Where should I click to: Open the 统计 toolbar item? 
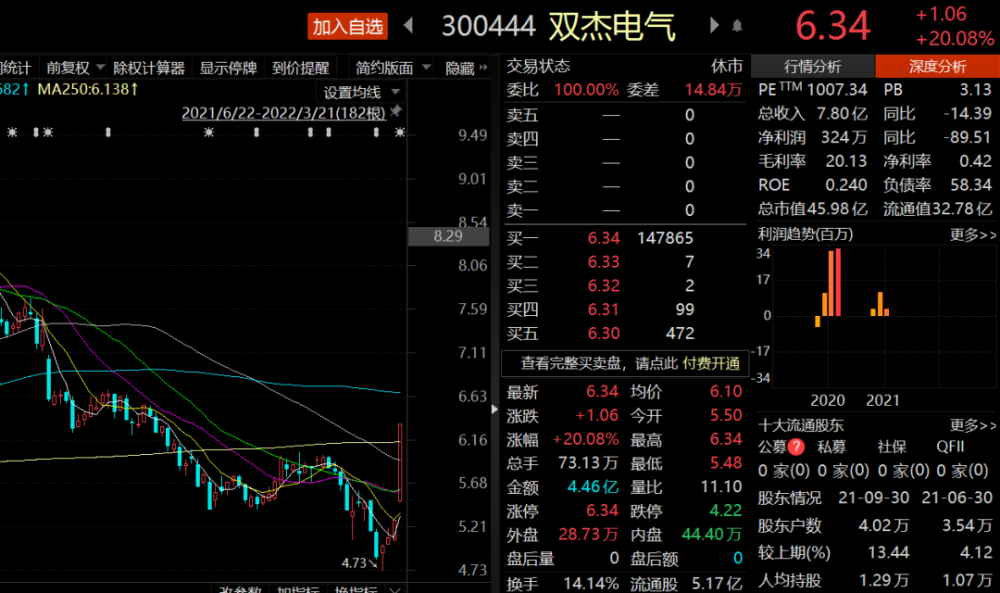[x=15, y=68]
